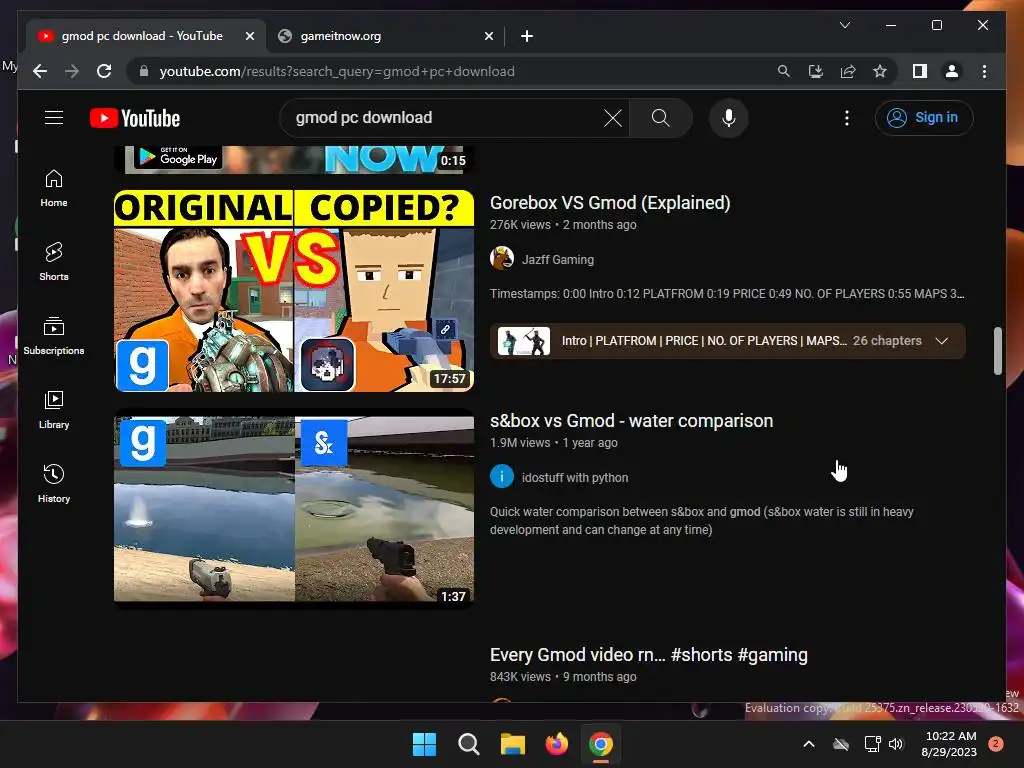Start voice search with microphone icon
This screenshot has height=768, width=1024.
coord(728,118)
